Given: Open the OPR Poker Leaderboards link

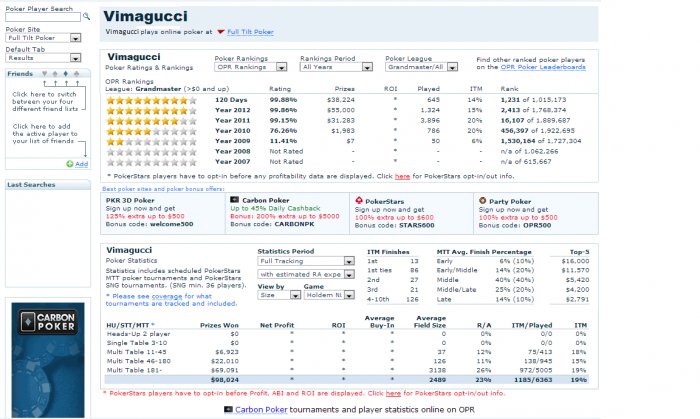Looking at the screenshot, I should tap(543, 67).
